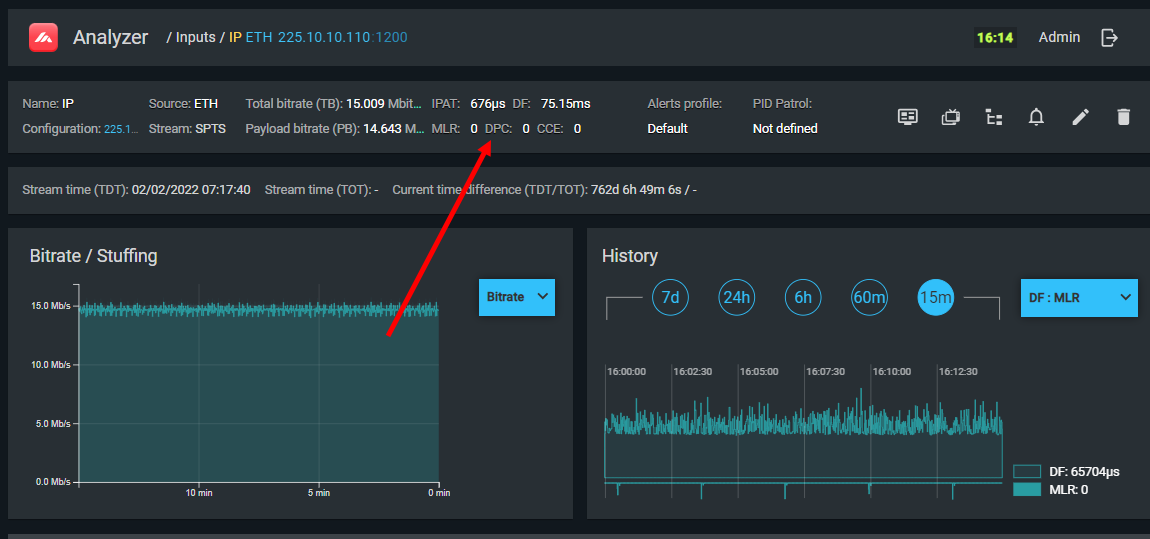Edit input using the pencil icon
This screenshot has height=539, width=1150.
(x=1080, y=117)
